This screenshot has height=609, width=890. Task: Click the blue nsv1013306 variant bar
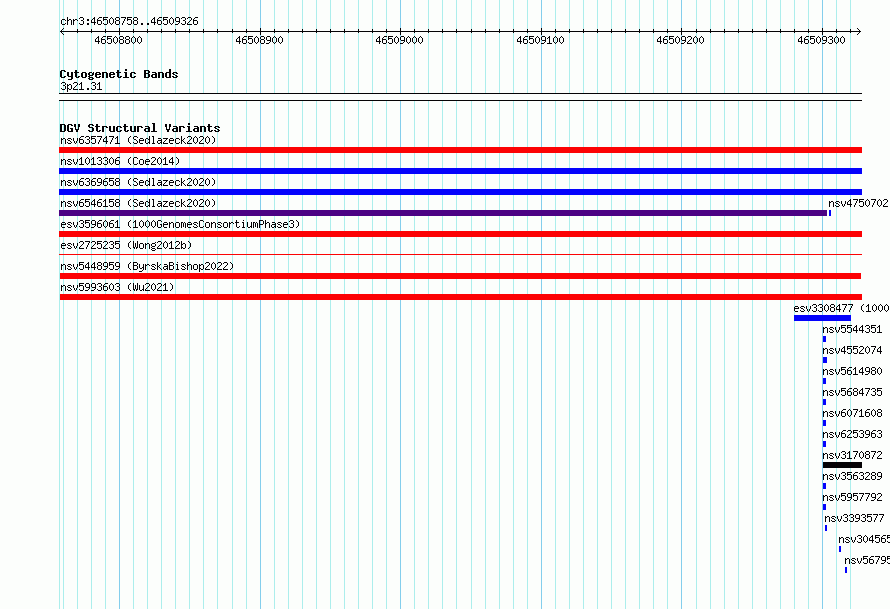(460, 171)
